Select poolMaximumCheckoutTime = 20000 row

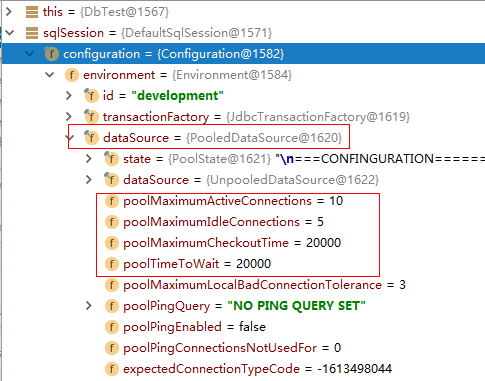244,243
